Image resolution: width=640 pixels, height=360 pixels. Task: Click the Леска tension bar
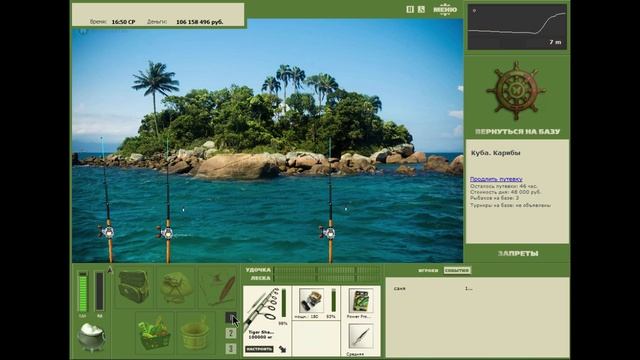click(327, 278)
